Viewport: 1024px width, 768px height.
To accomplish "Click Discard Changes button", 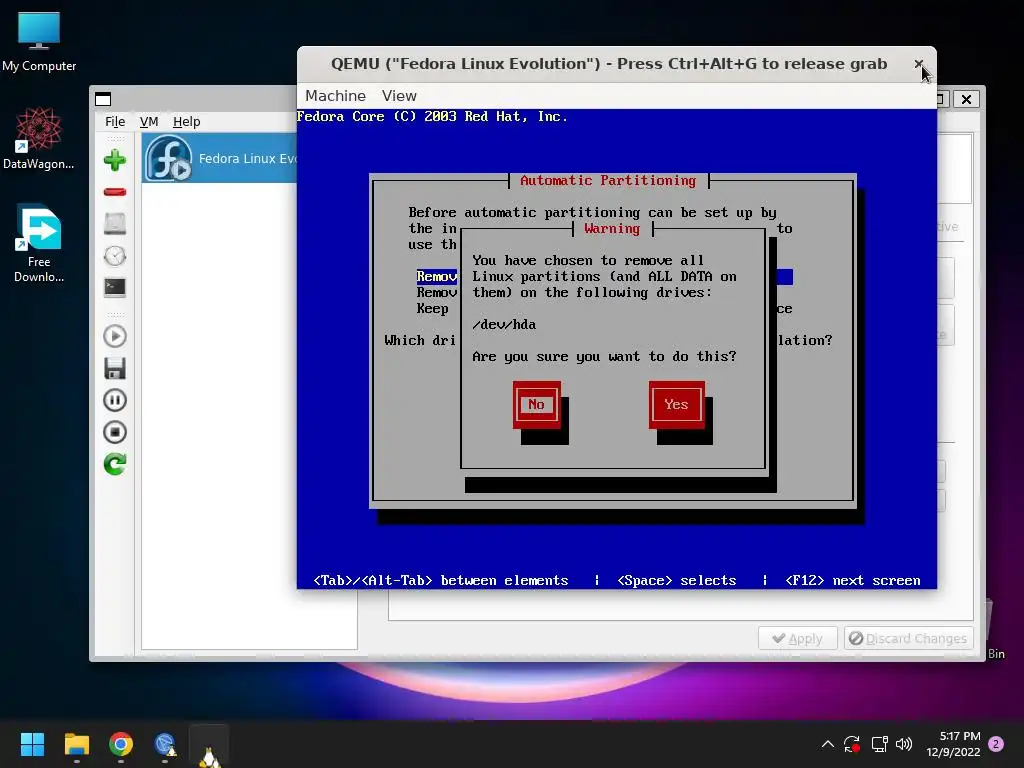I will tap(908, 638).
